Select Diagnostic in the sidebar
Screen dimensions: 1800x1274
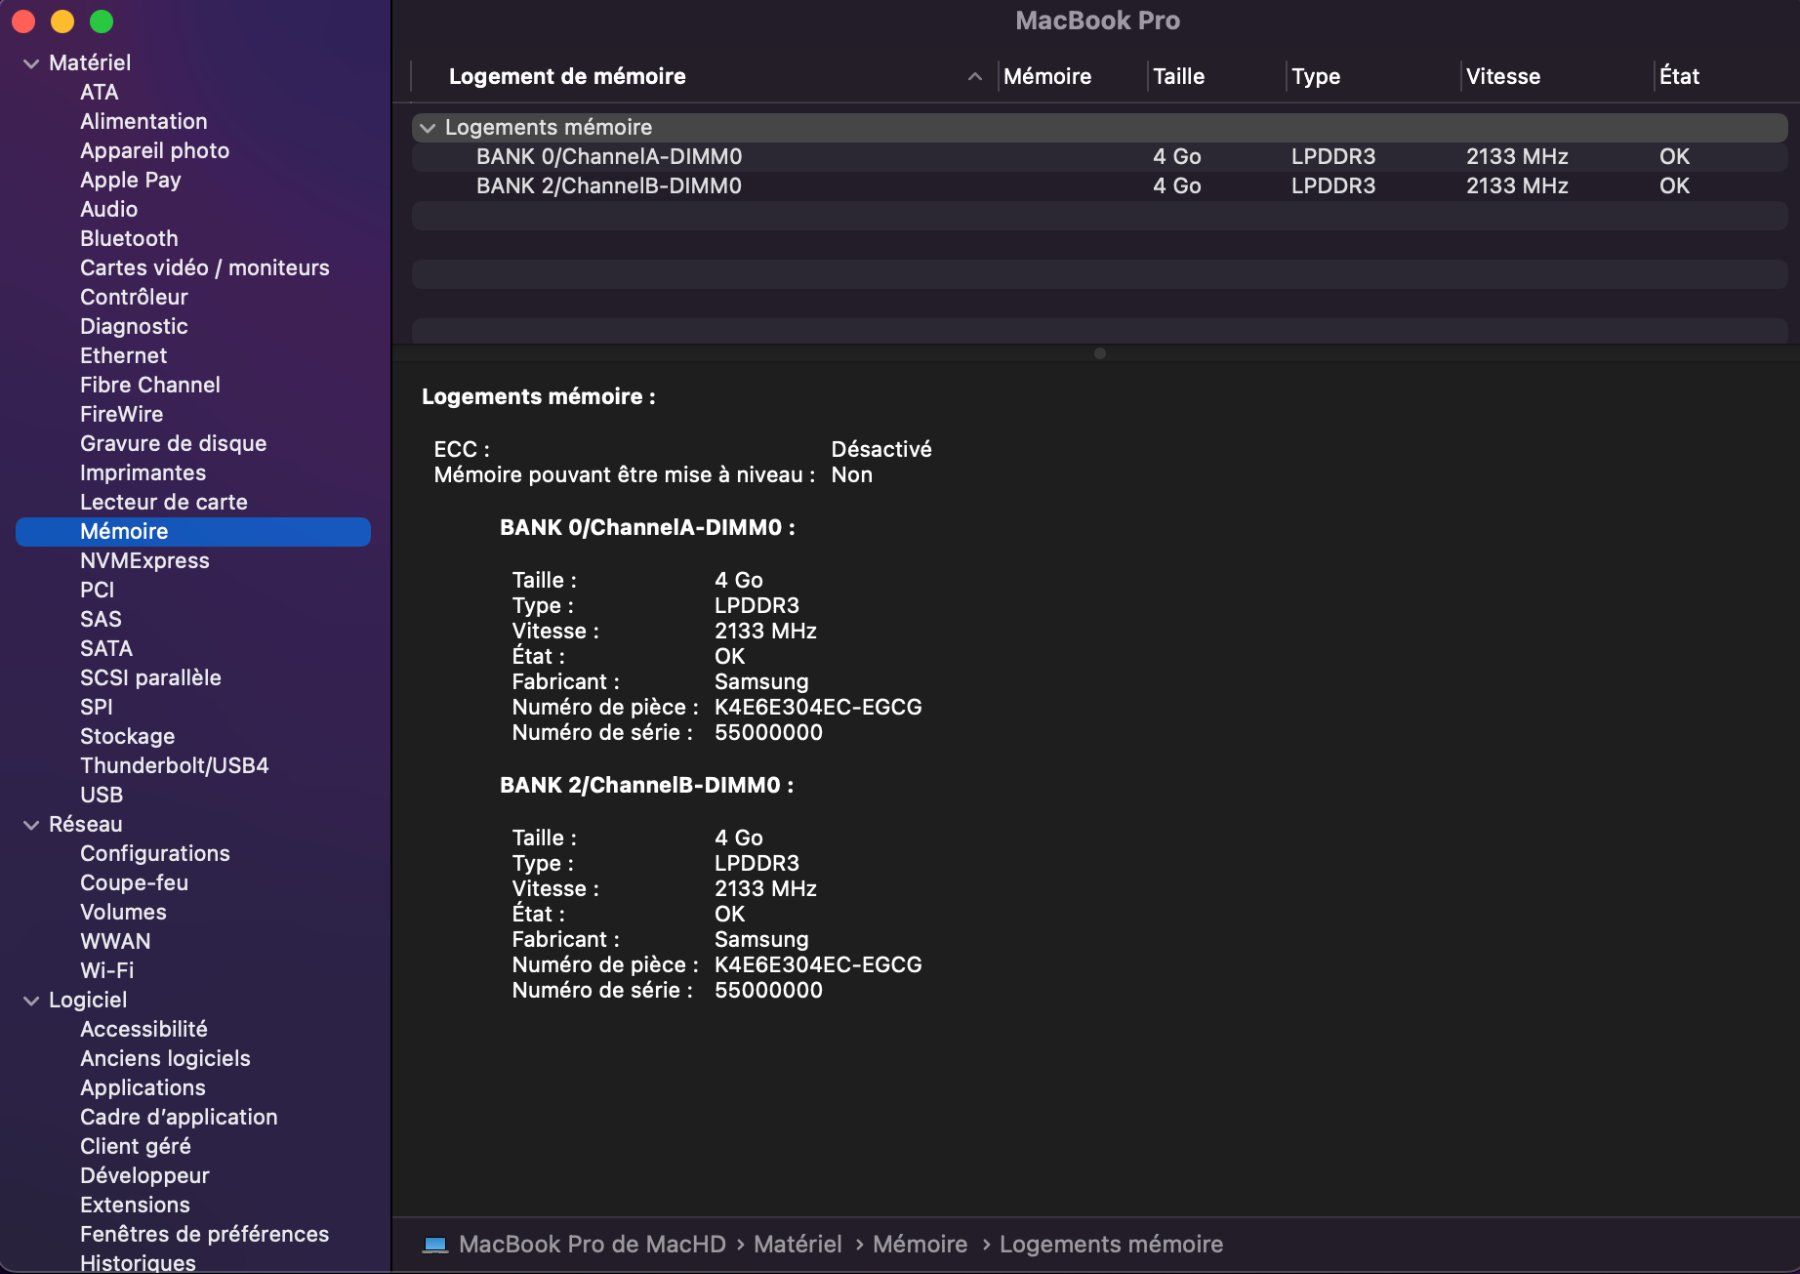pyautogui.click(x=134, y=326)
